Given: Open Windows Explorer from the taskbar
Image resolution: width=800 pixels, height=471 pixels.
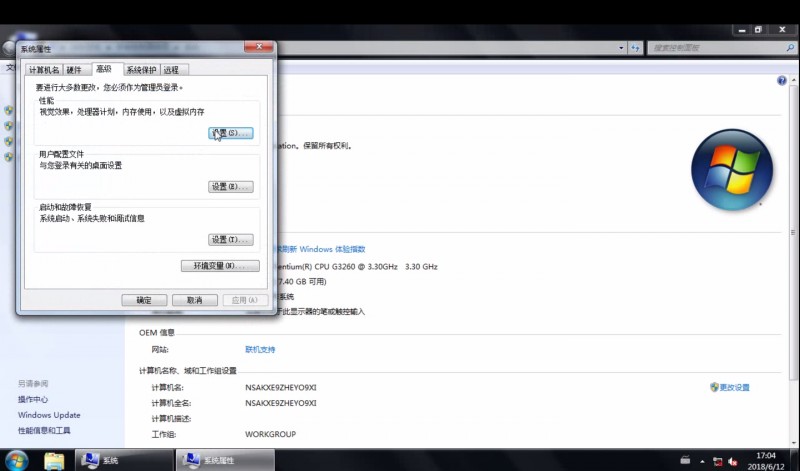Looking at the screenshot, I should click(54, 460).
